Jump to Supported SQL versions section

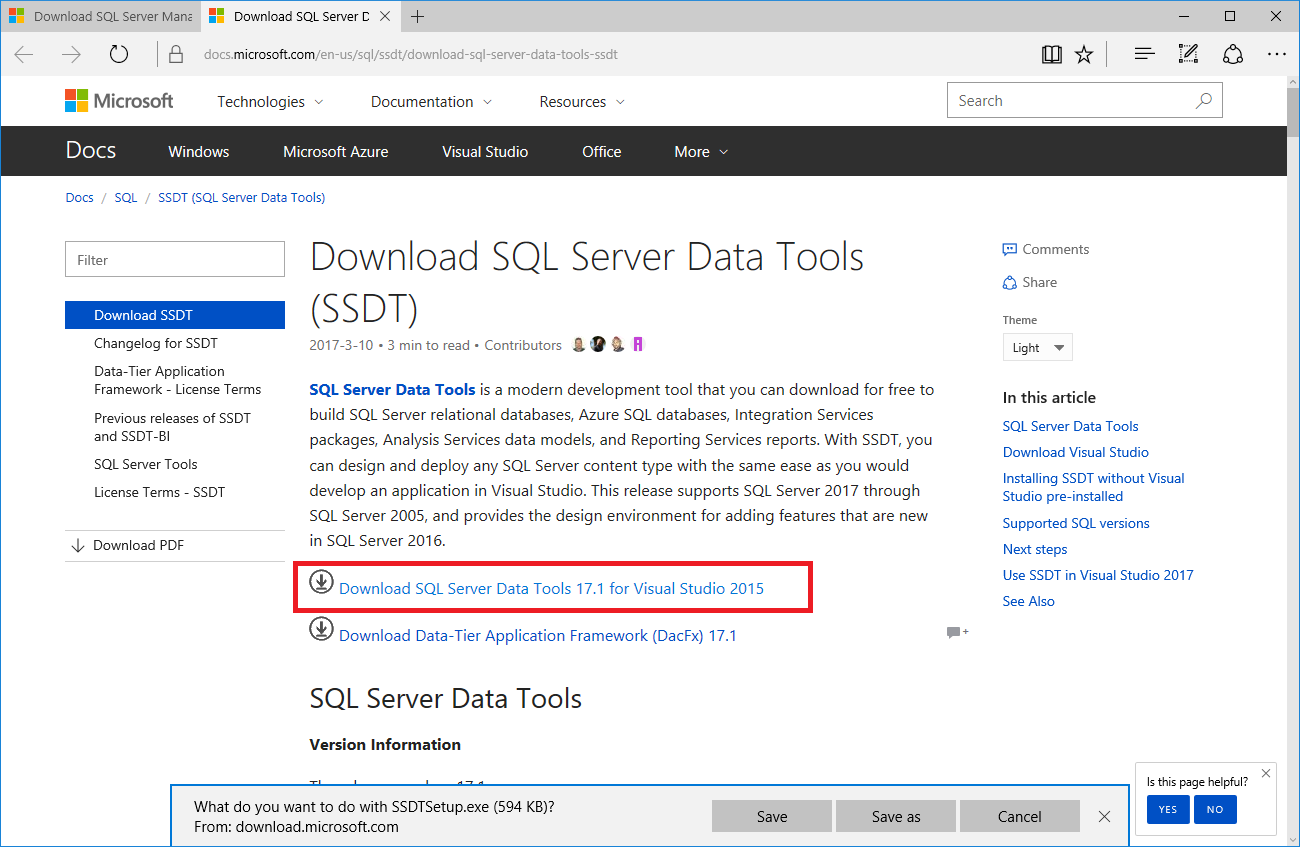1076,523
